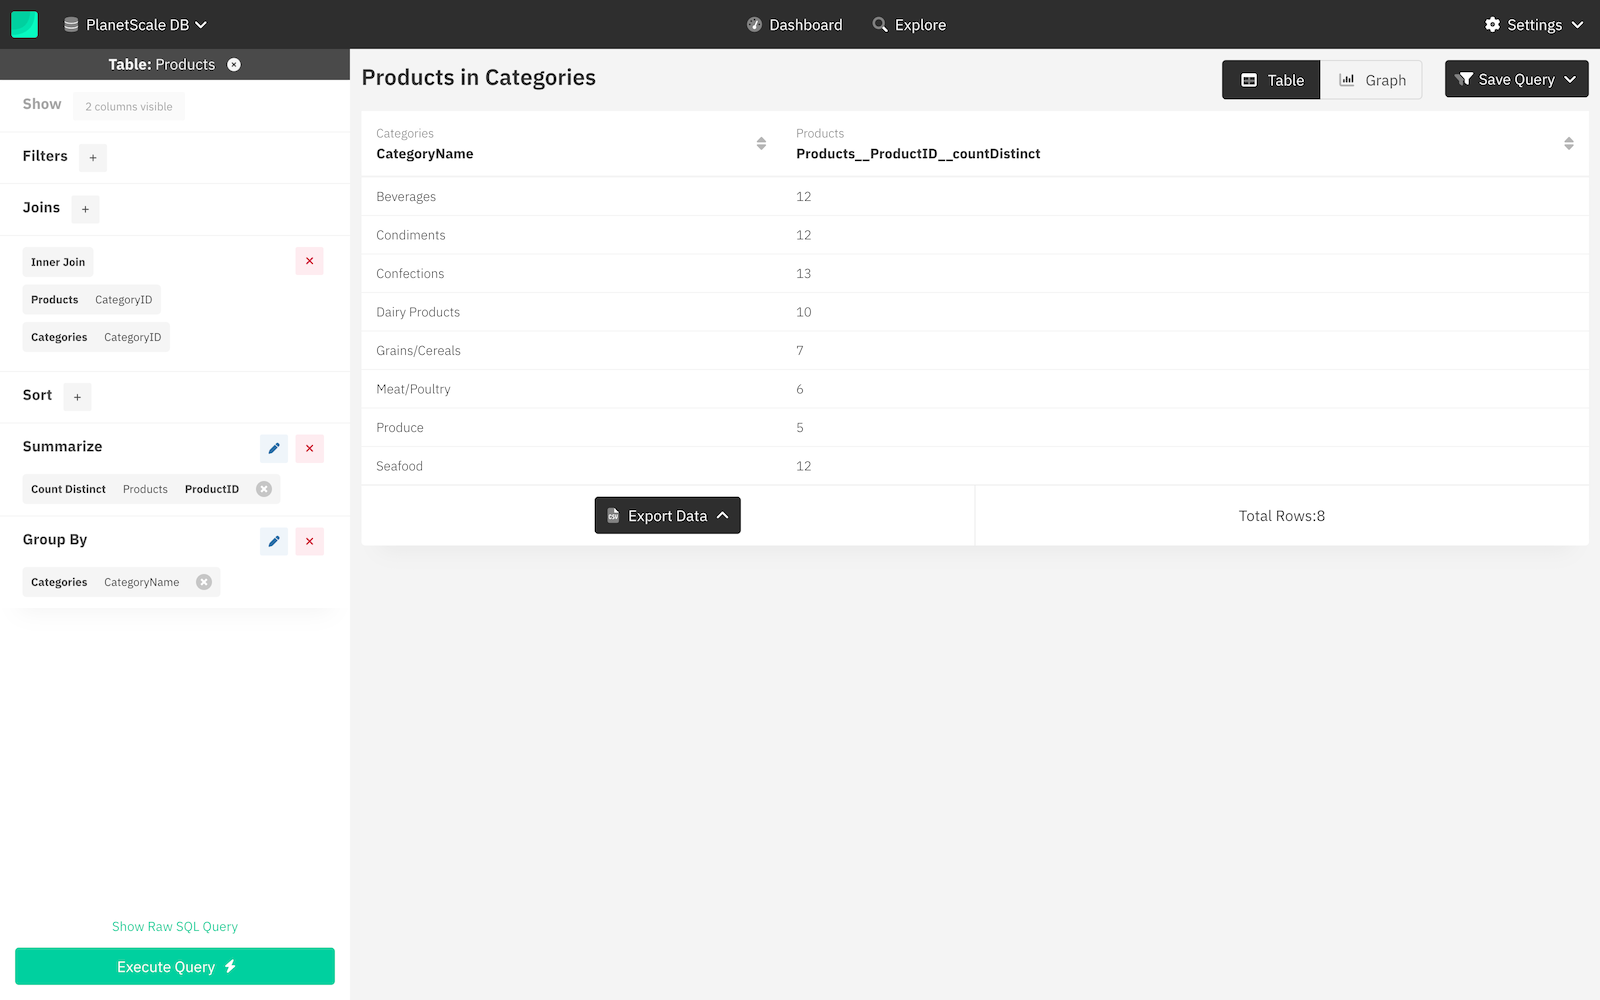The height and width of the screenshot is (1000, 1600).
Task: Remove the Inner Join with red X icon
Action: pos(309,261)
